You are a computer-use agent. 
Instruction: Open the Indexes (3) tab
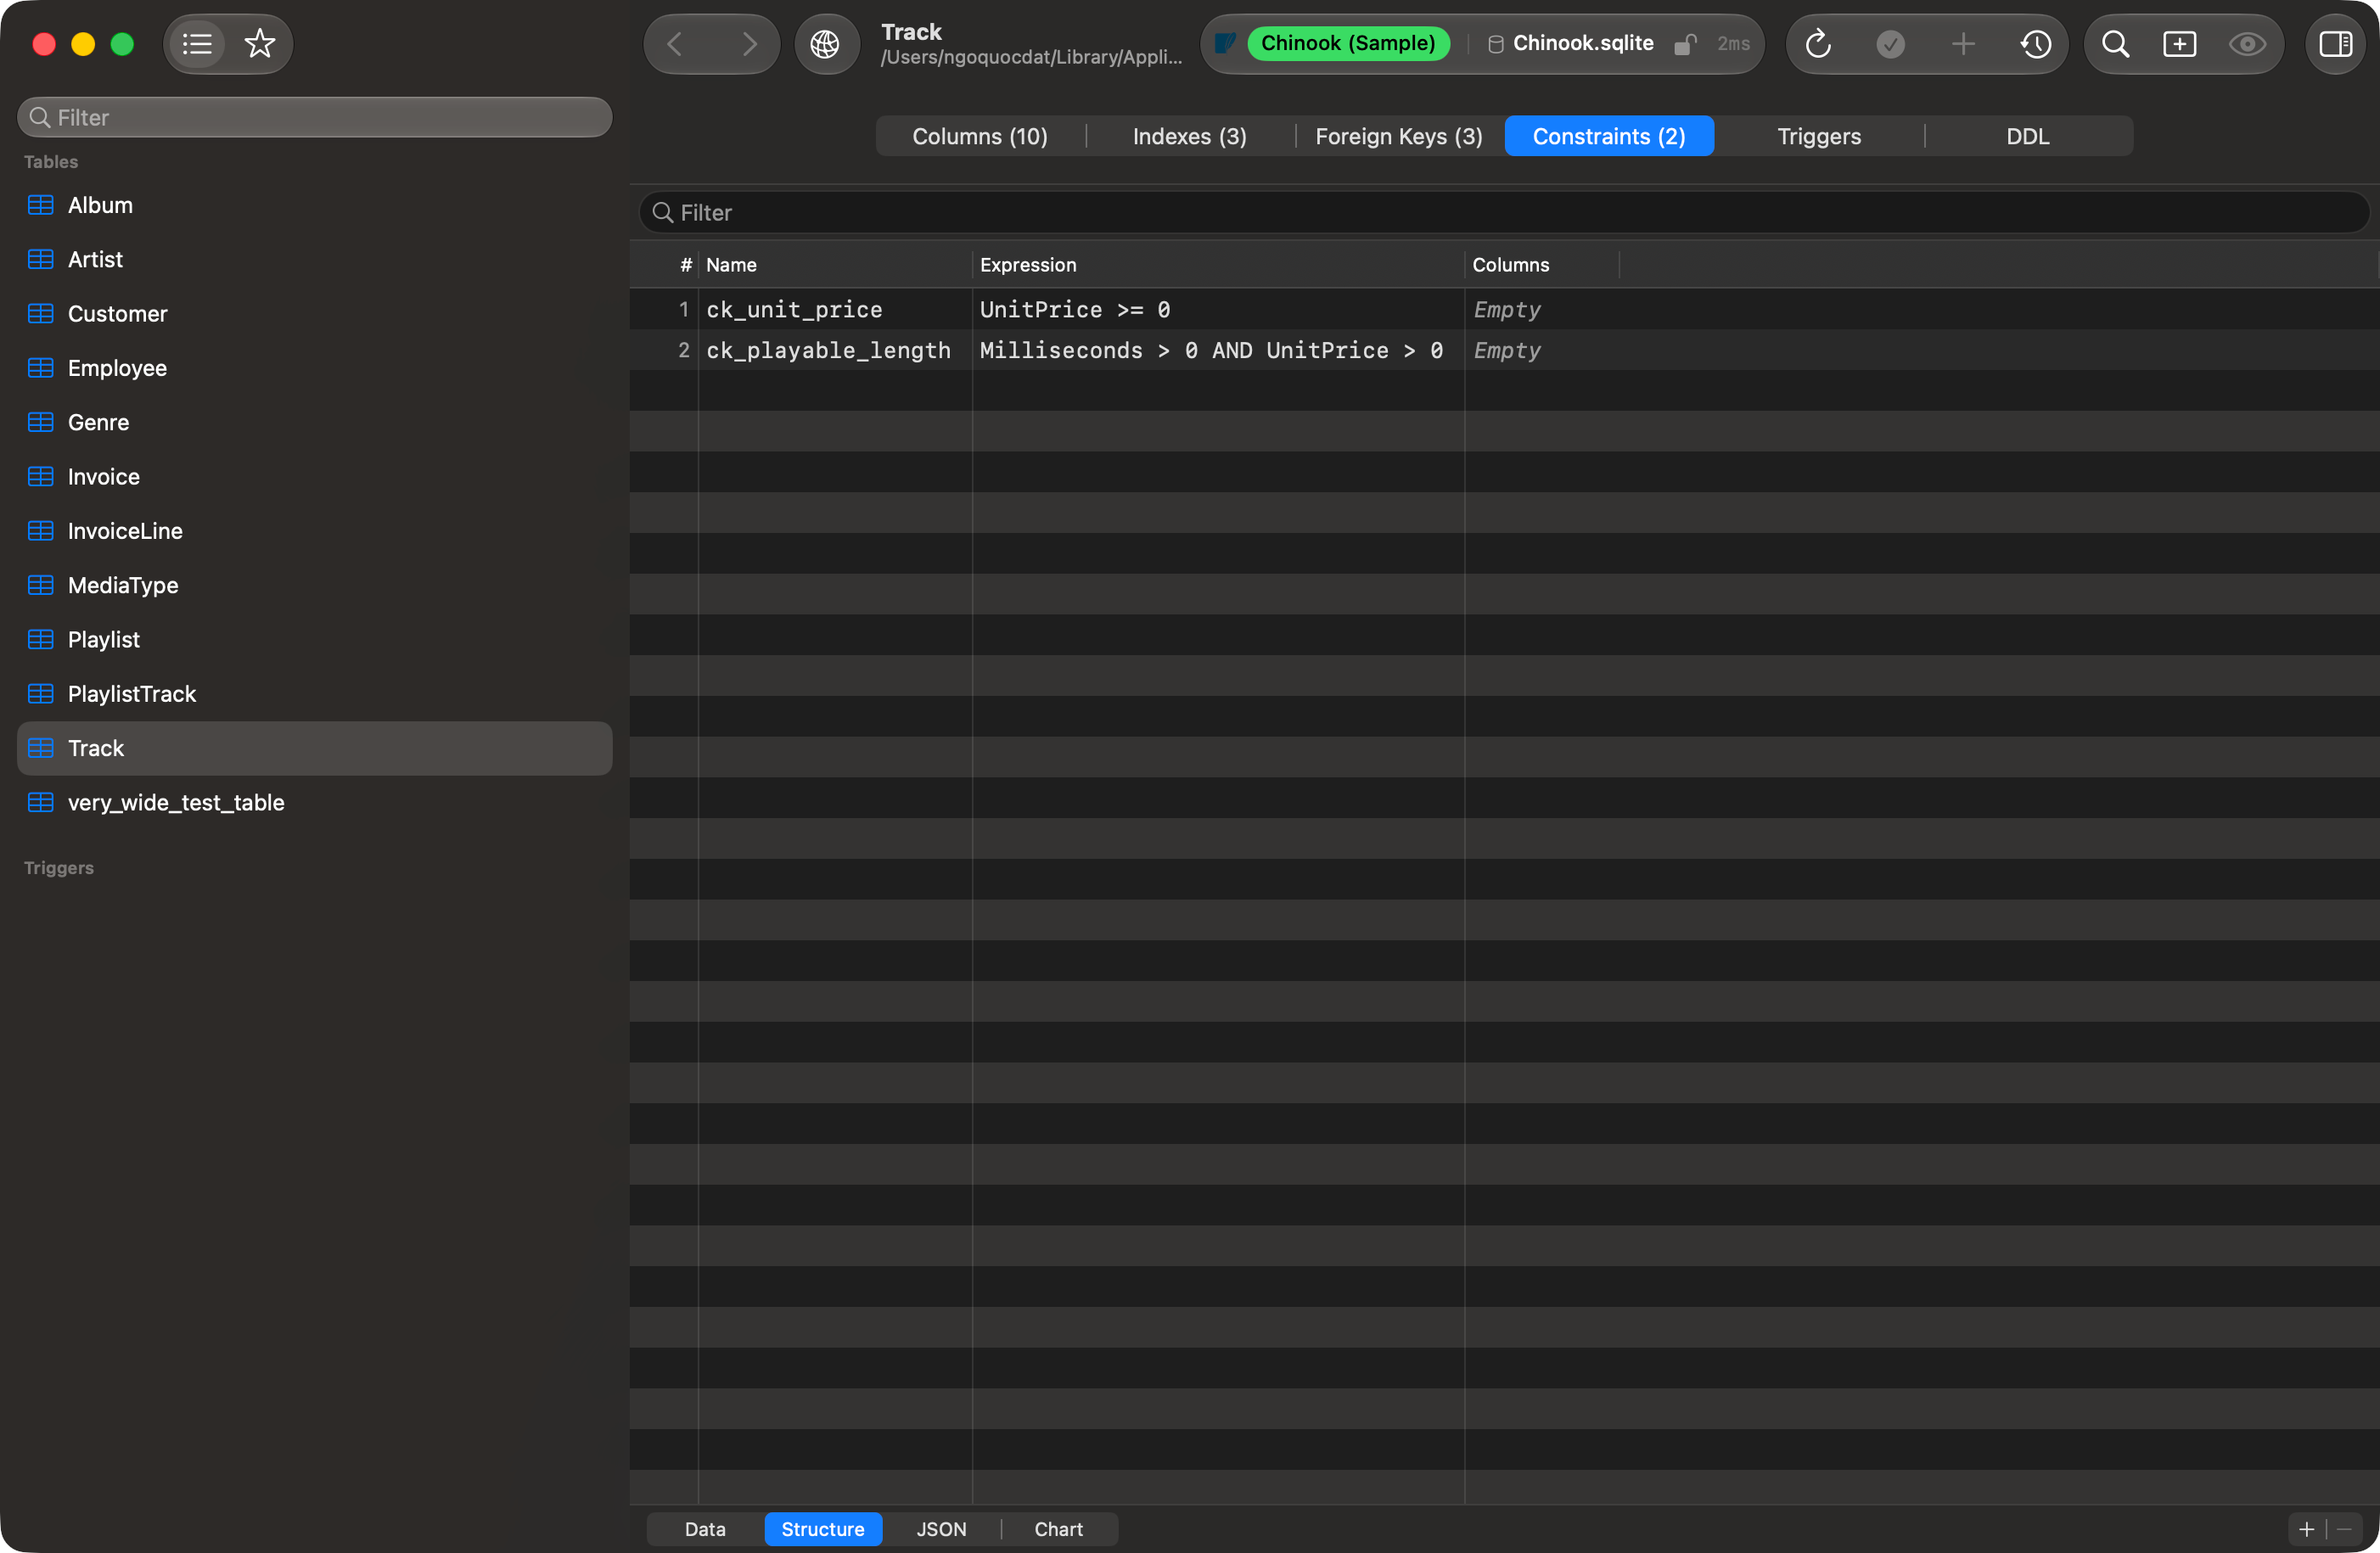(x=1190, y=136)
